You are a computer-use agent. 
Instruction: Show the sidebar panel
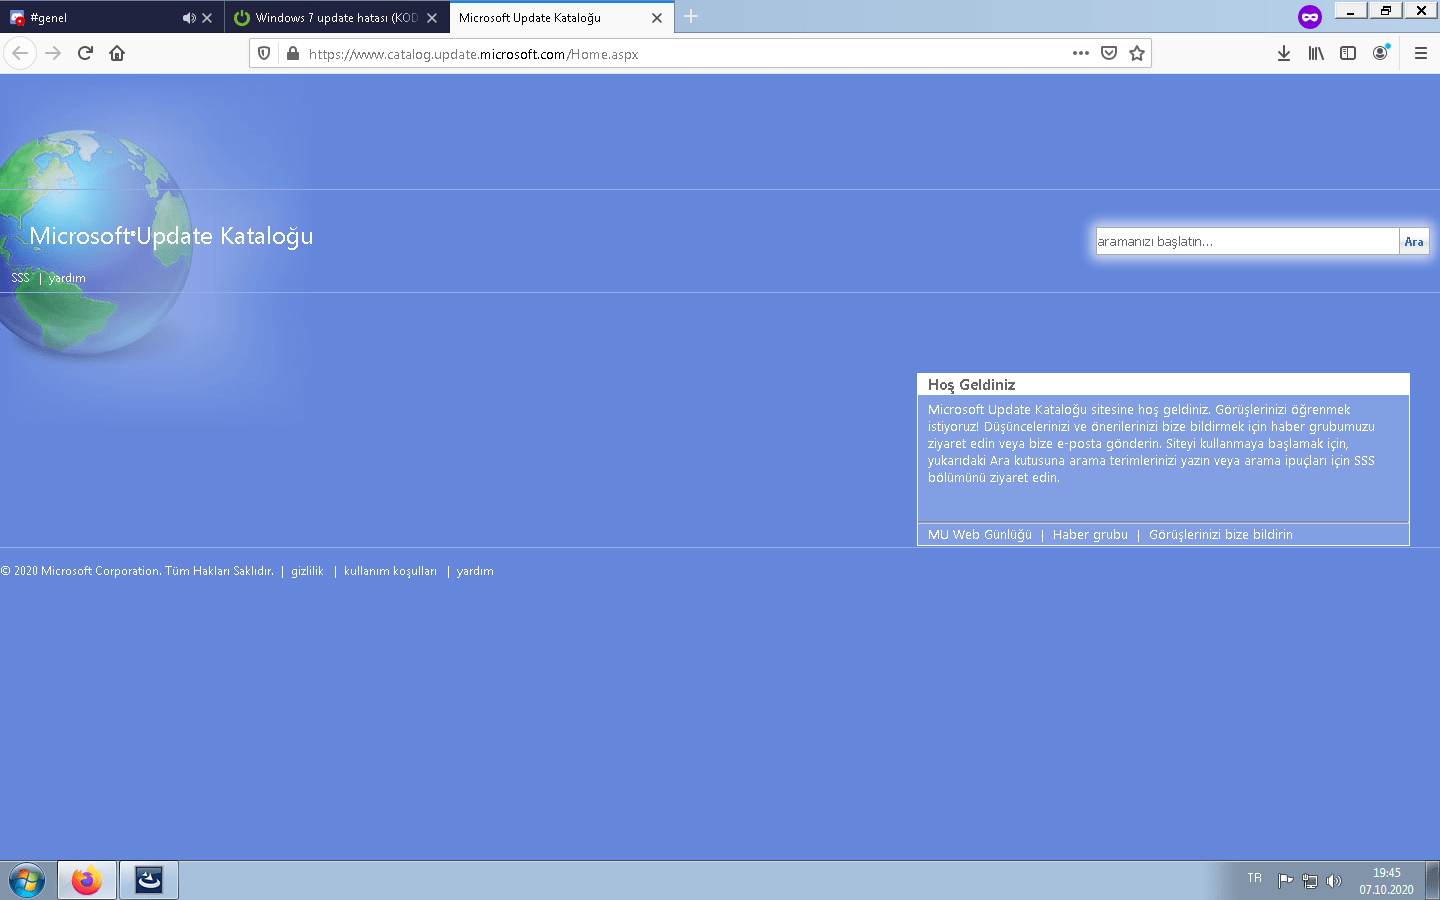(x=1348, y=53)
